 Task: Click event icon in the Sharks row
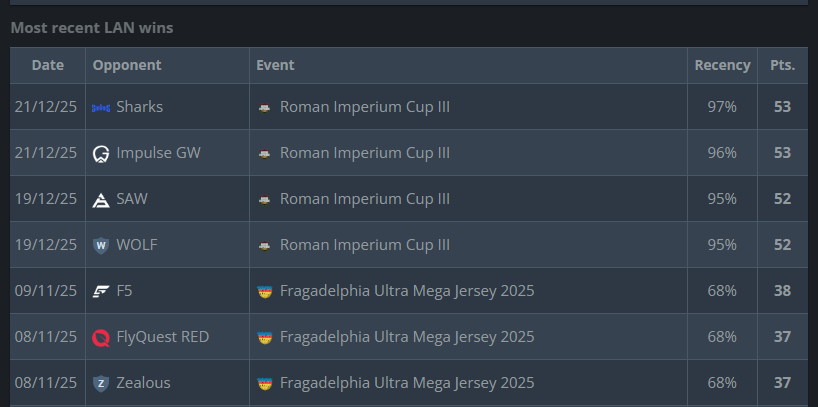265,107
